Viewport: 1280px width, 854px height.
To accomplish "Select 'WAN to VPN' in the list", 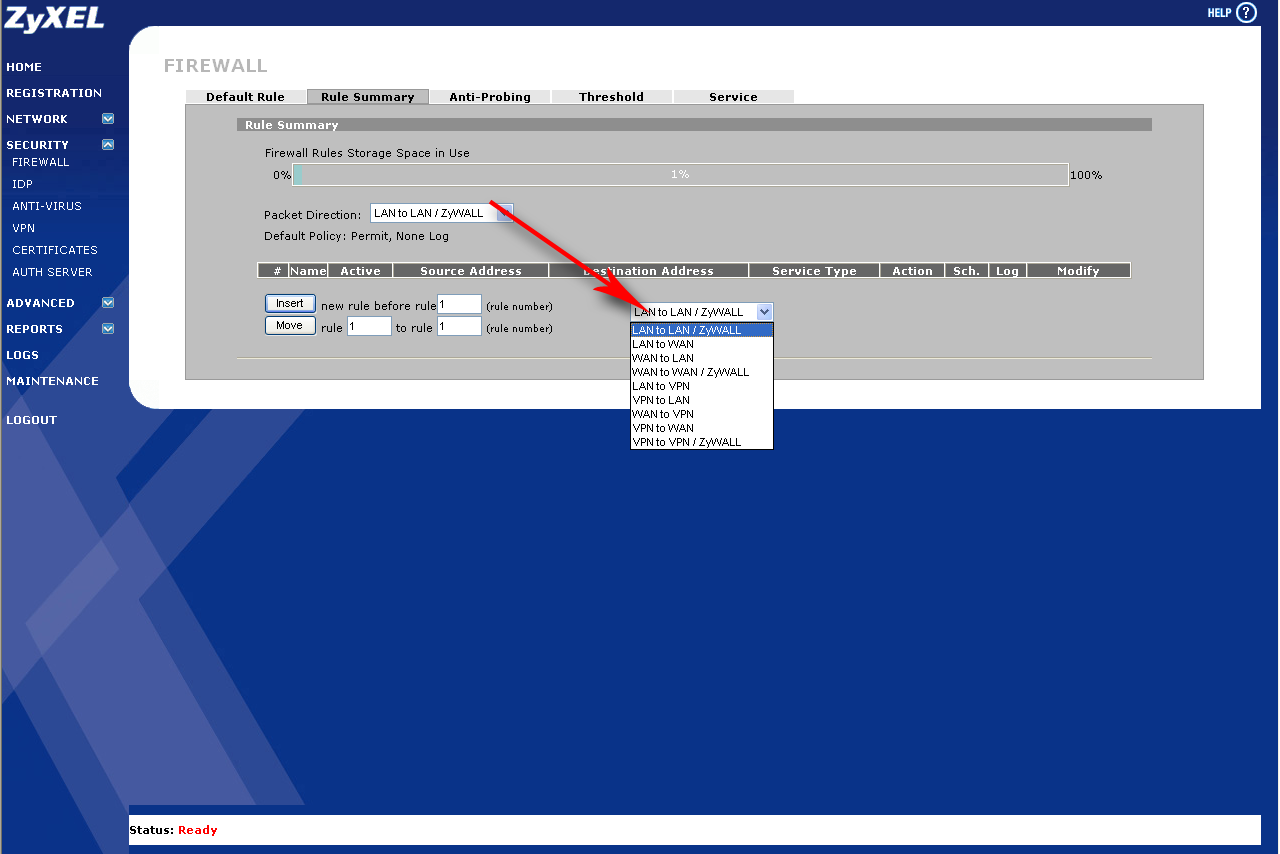I will [701, 414].
